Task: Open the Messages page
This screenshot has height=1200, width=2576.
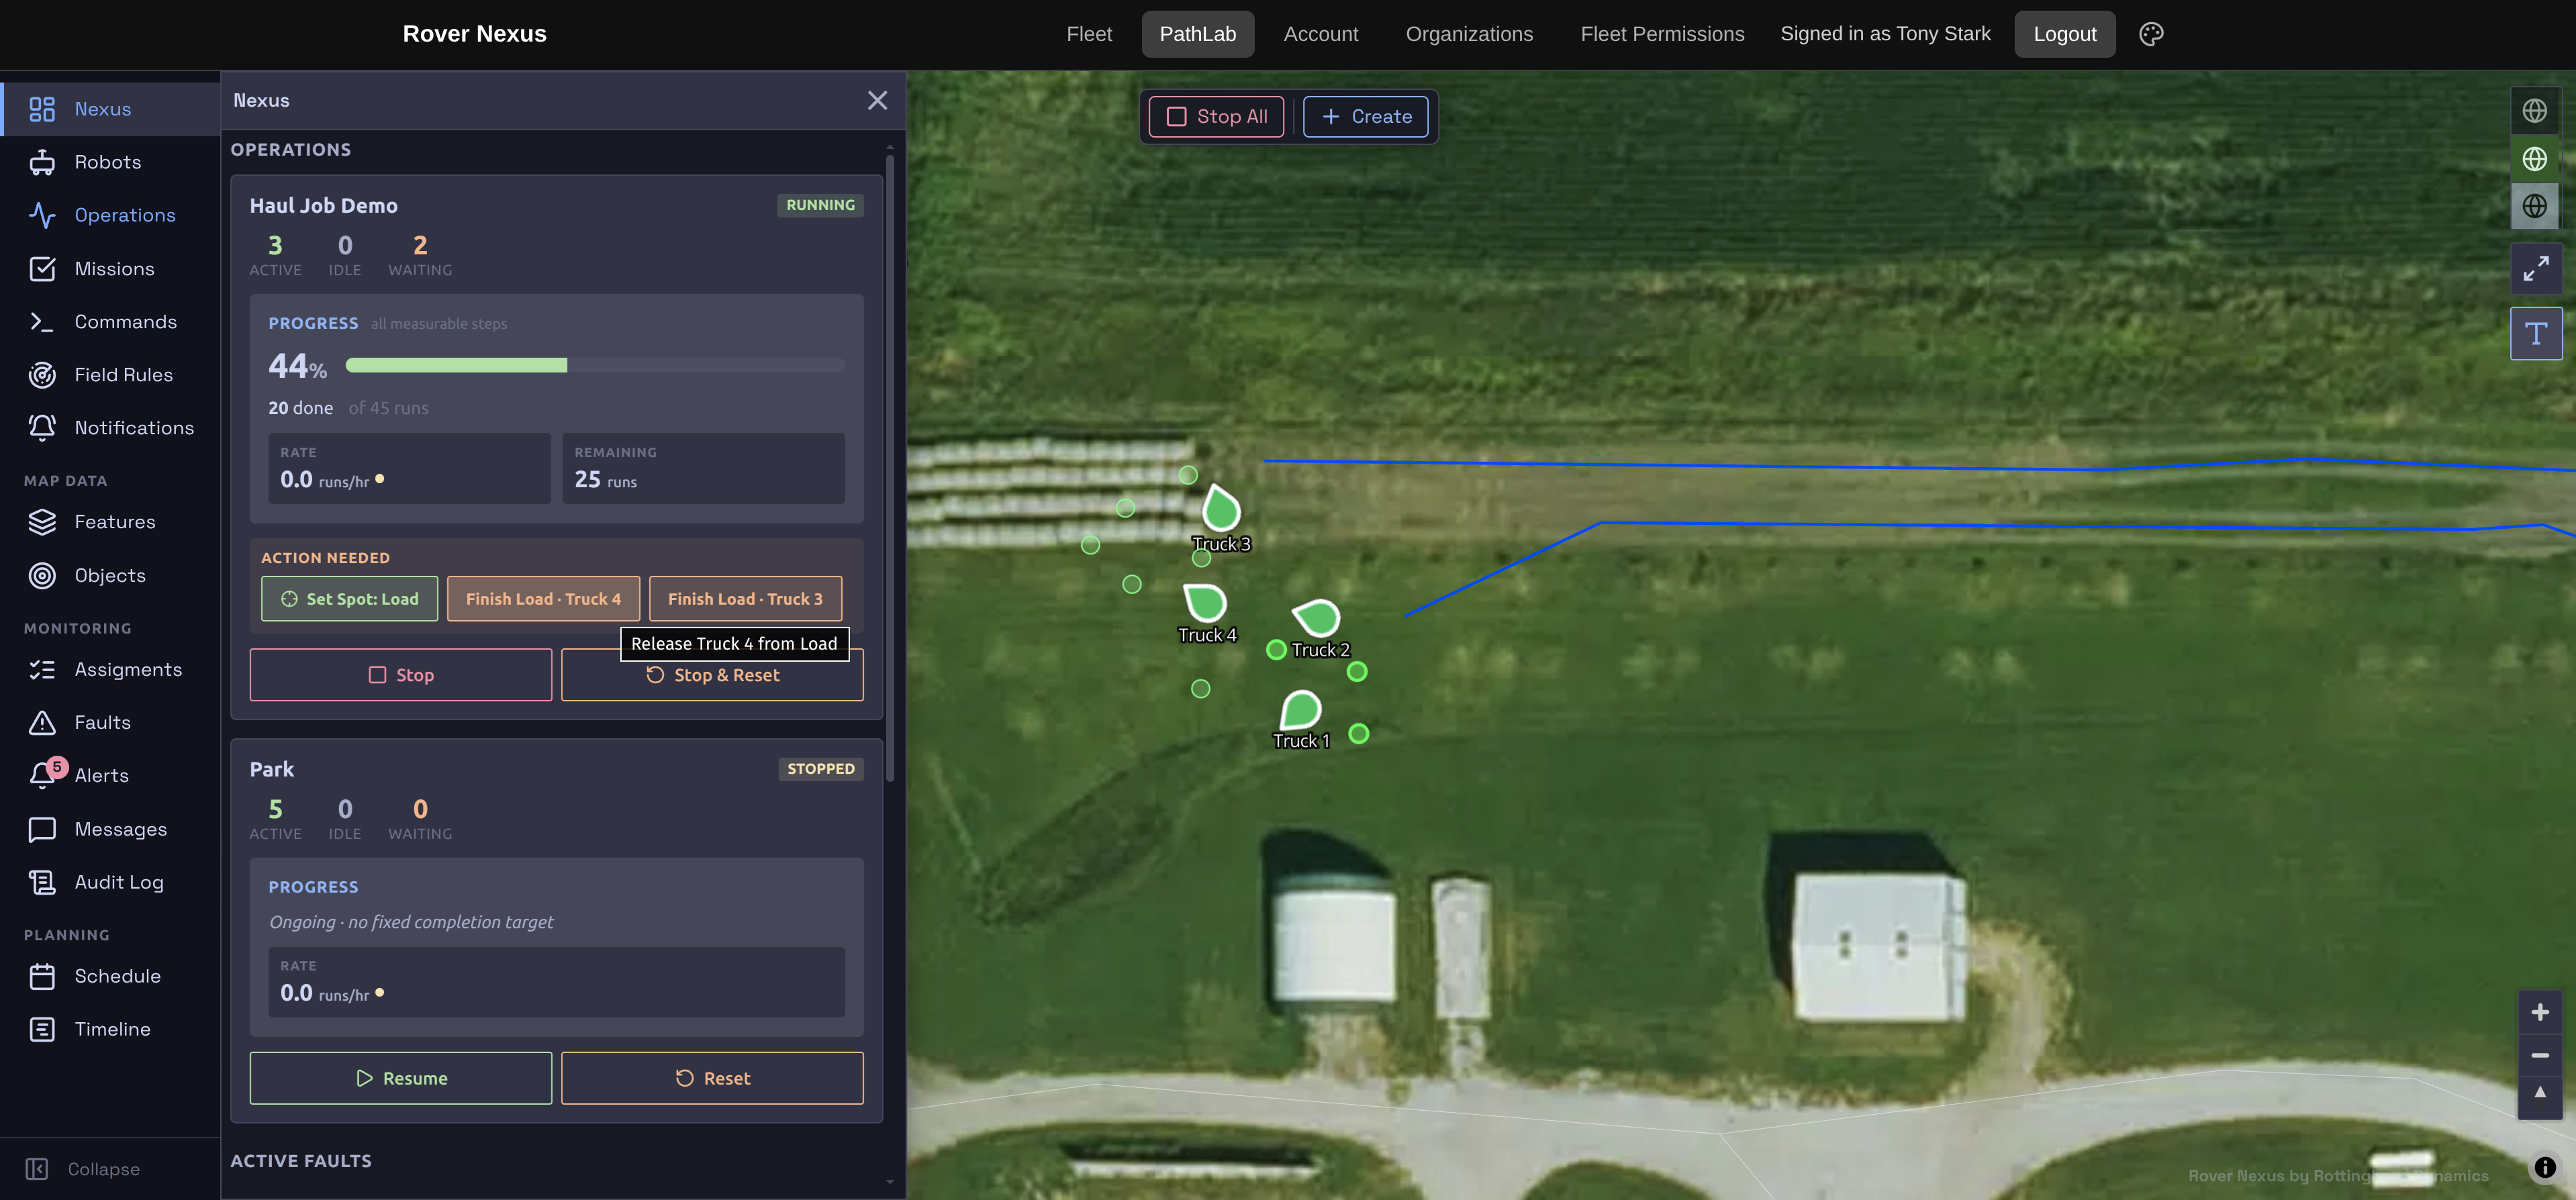Action: click(110, 829)
